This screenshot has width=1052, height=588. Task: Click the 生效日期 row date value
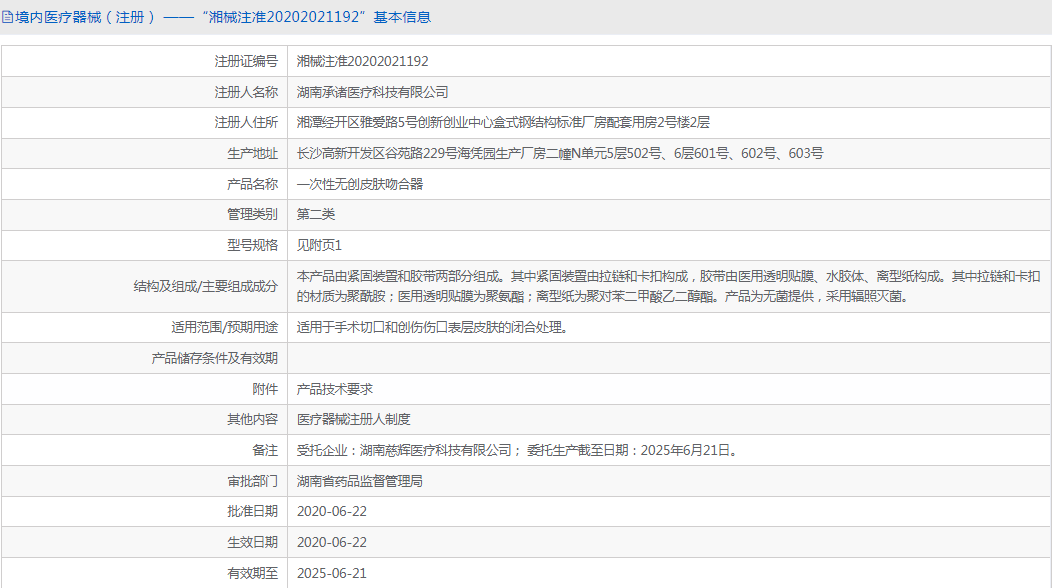(x=332, y=542)
